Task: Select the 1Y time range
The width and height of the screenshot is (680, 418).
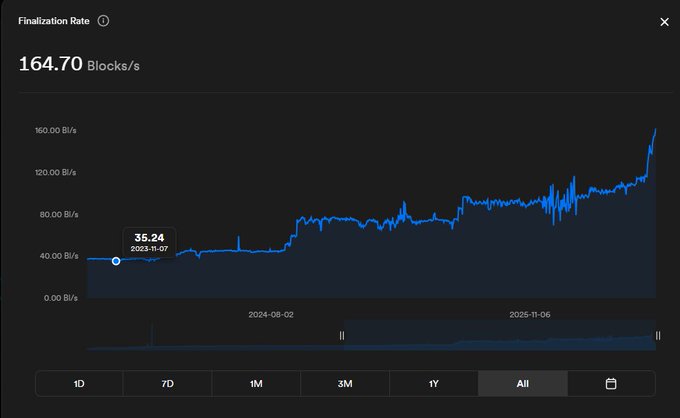Action: pos(434,384)
